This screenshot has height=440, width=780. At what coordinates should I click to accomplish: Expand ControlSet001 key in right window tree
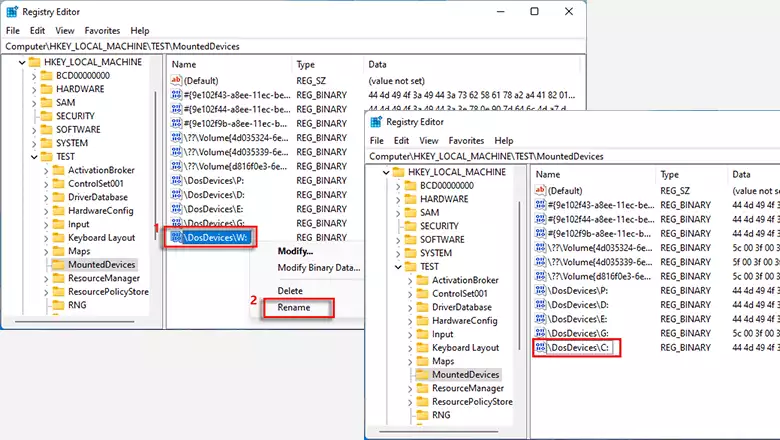pyautogui.click(x=410, y=294)
